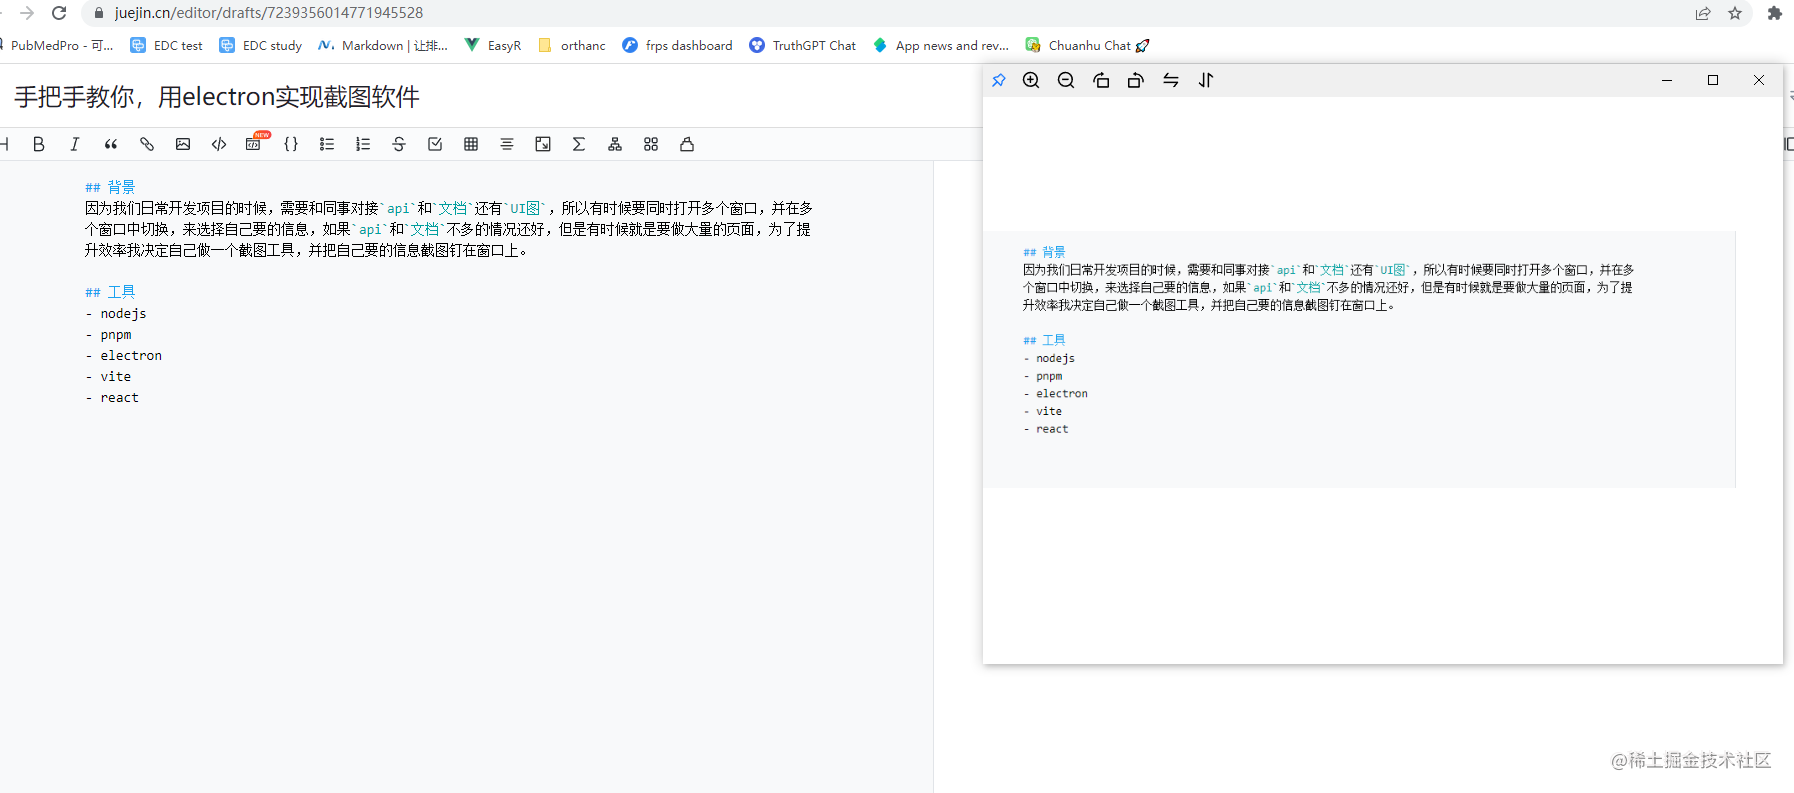Open the four-squares grid toolbar icon

(x=651, y=144)
